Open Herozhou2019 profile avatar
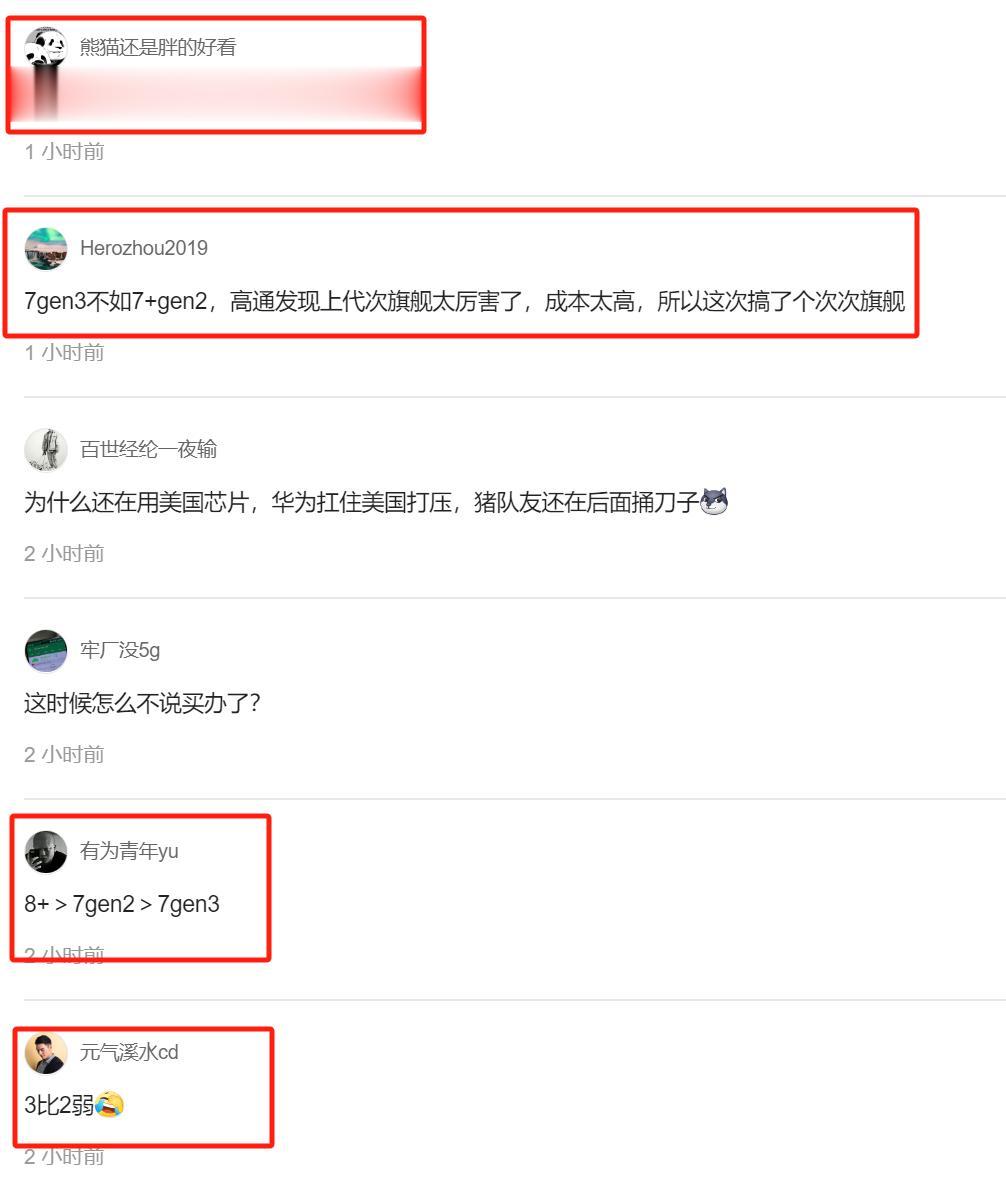This screenshot has width=1006, height=1183. pyautogui.click(x=45, y=248)
